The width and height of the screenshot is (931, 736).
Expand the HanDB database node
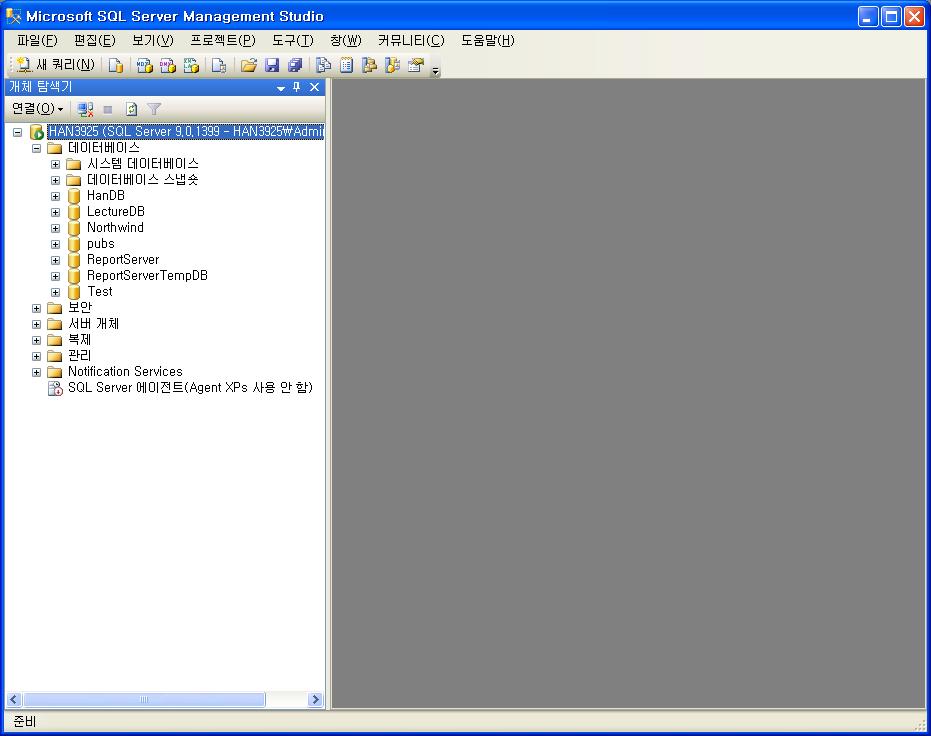[x=55, y=196]
